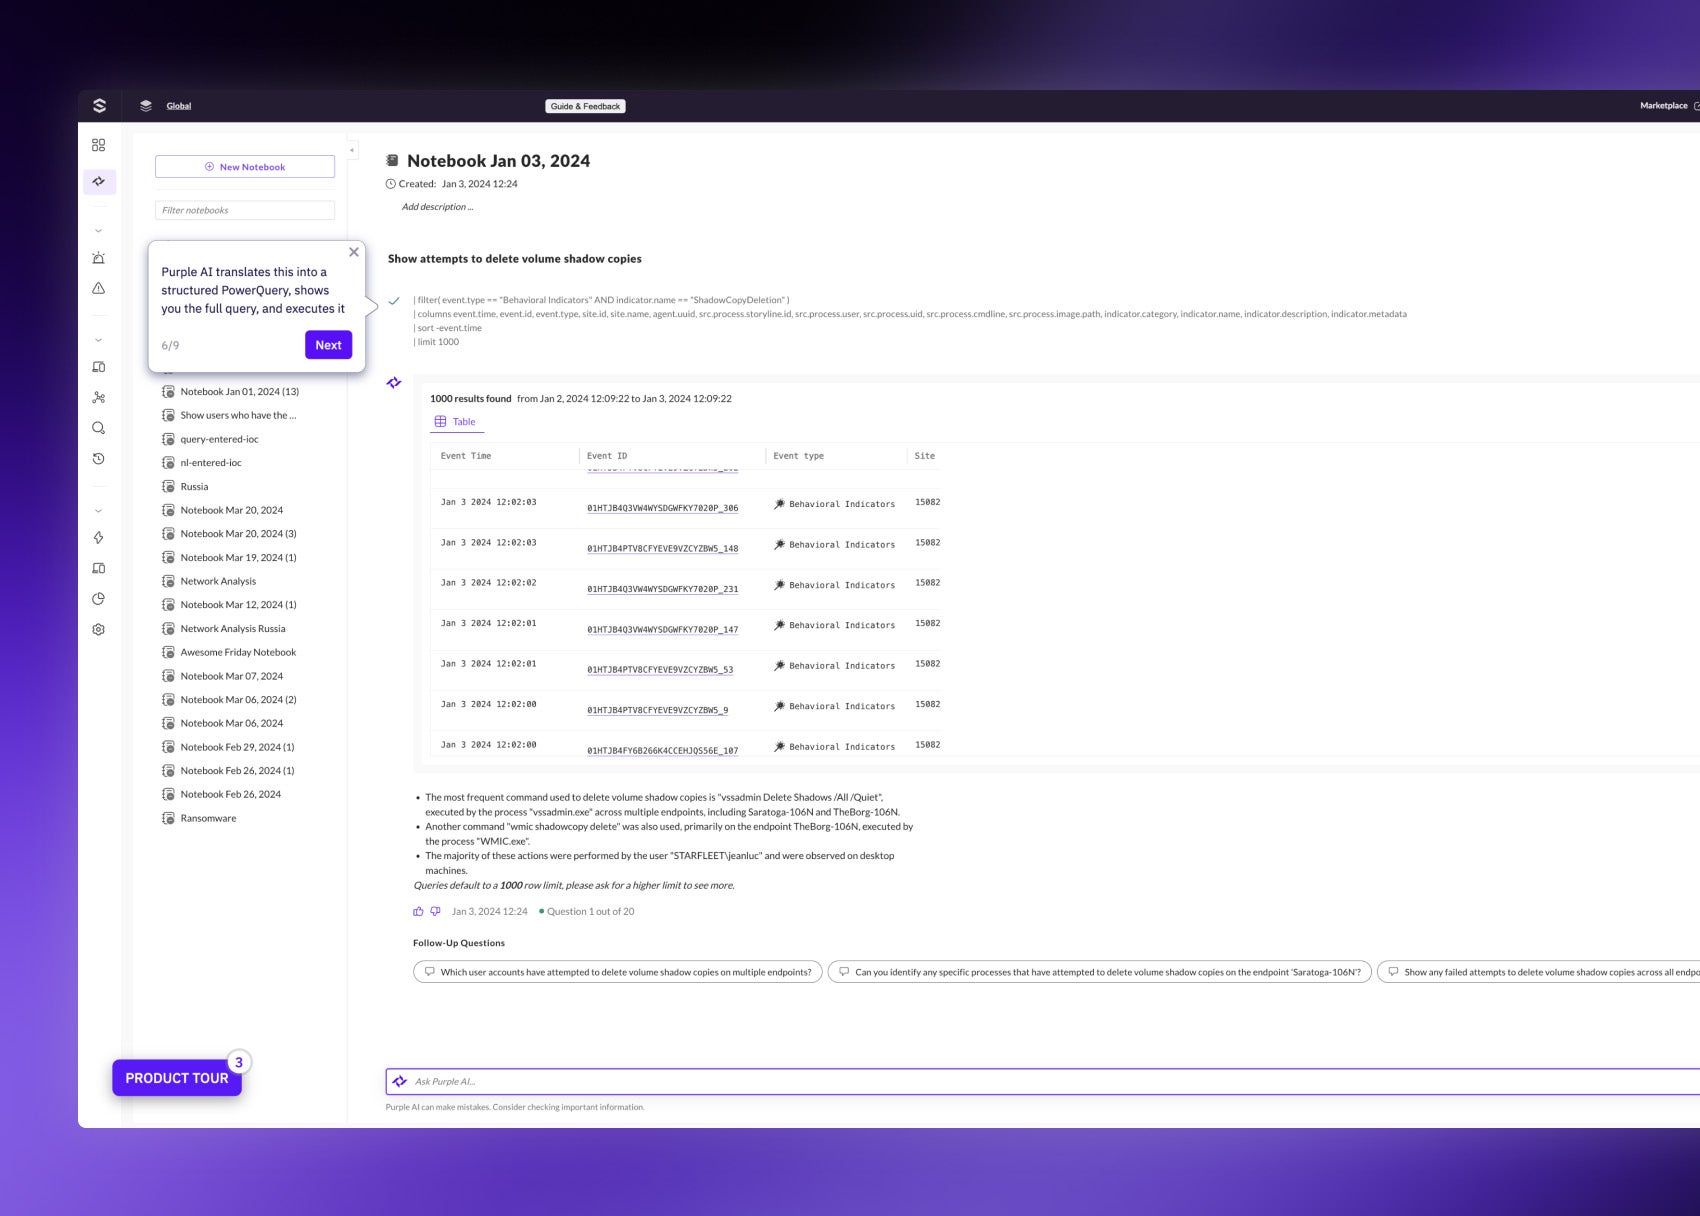1700x1216 pixels.
Task: Click the warning triangle sidebar icon
Action: pyautogui.click(x=98, y=288)
